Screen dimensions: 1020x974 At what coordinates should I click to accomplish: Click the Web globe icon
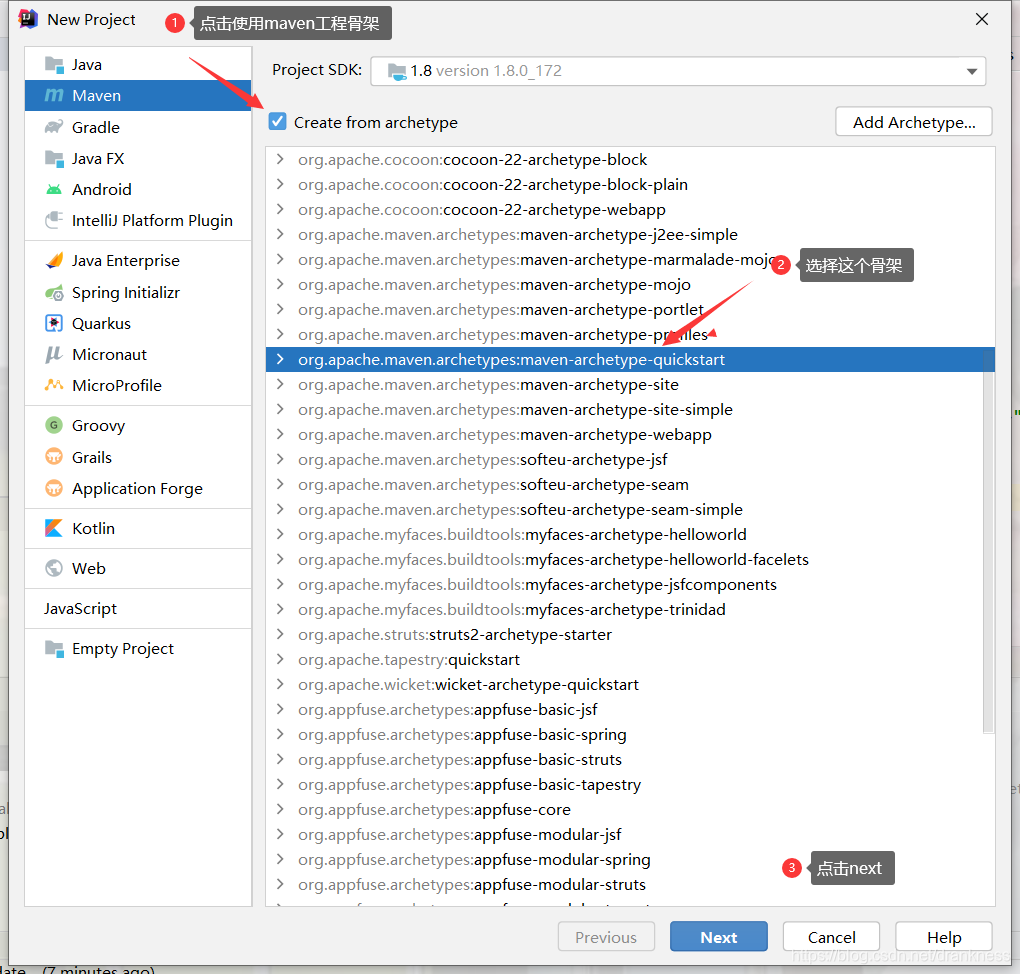[54, 568]
